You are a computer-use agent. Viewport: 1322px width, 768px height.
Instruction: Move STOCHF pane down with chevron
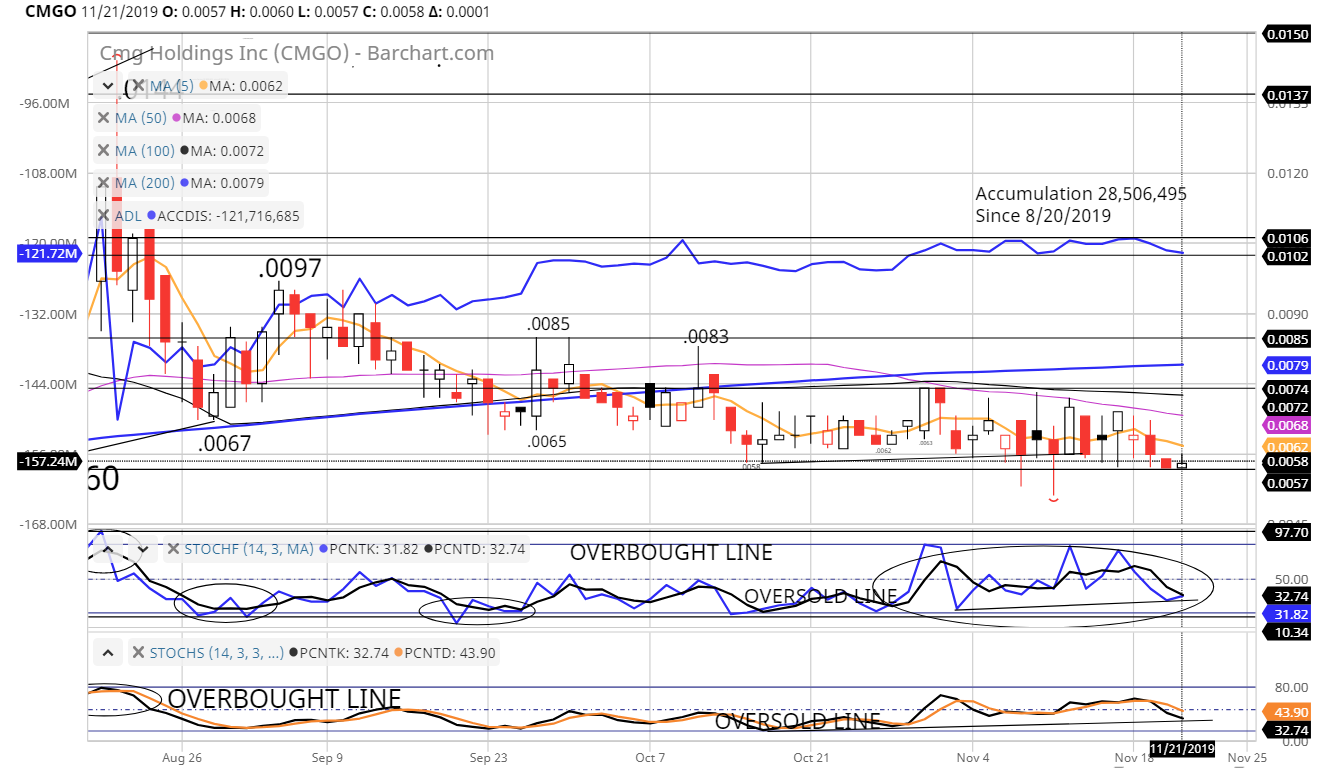tap(143, 549)
